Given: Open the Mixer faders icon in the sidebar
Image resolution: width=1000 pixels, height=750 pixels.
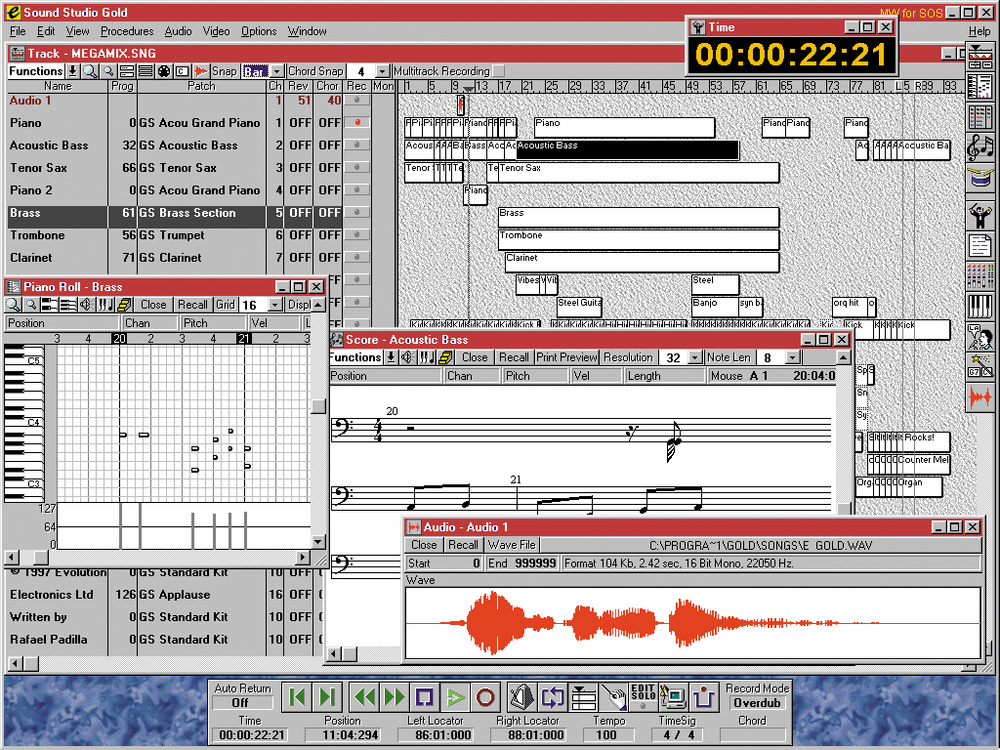Looking at the screenshot, I should point(980,275).
